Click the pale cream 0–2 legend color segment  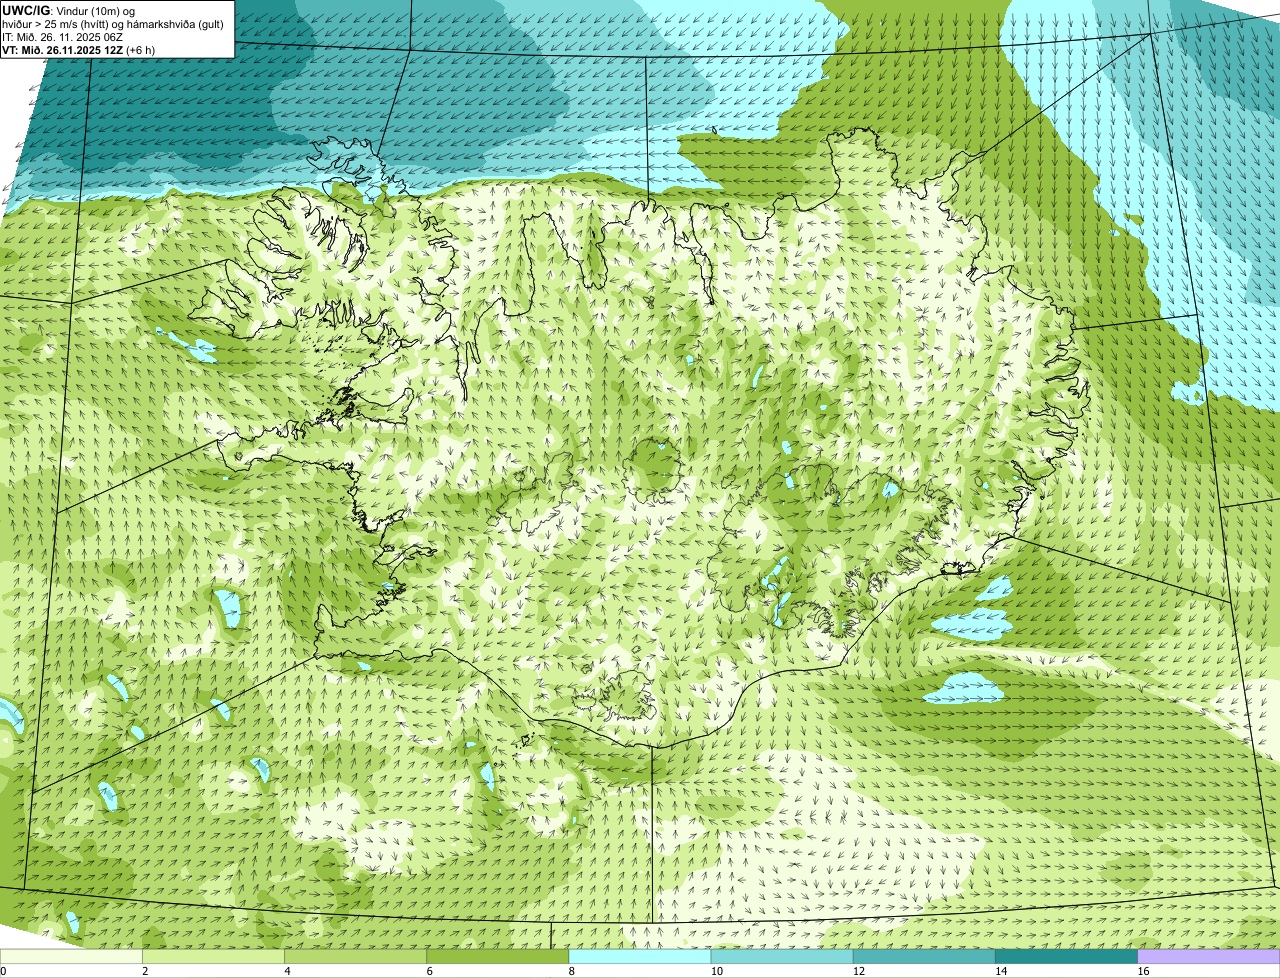[71, 956]
